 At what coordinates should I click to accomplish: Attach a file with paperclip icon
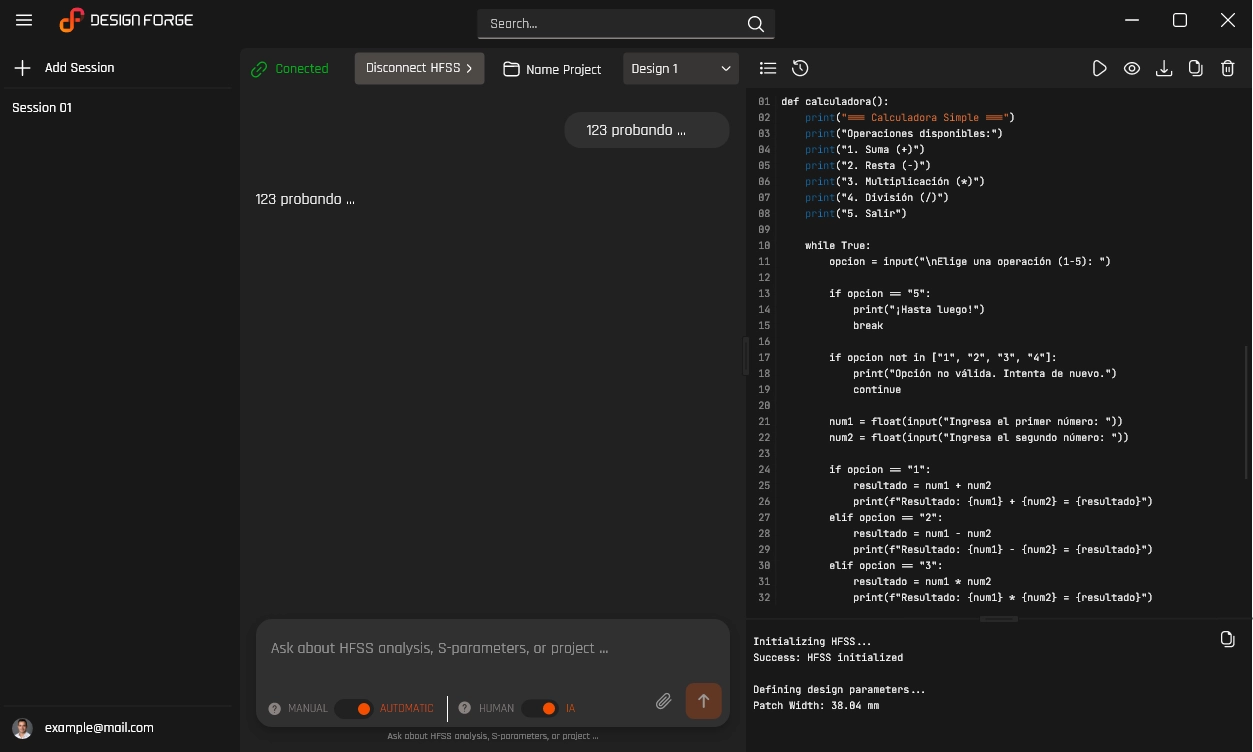tap(663, 701)
